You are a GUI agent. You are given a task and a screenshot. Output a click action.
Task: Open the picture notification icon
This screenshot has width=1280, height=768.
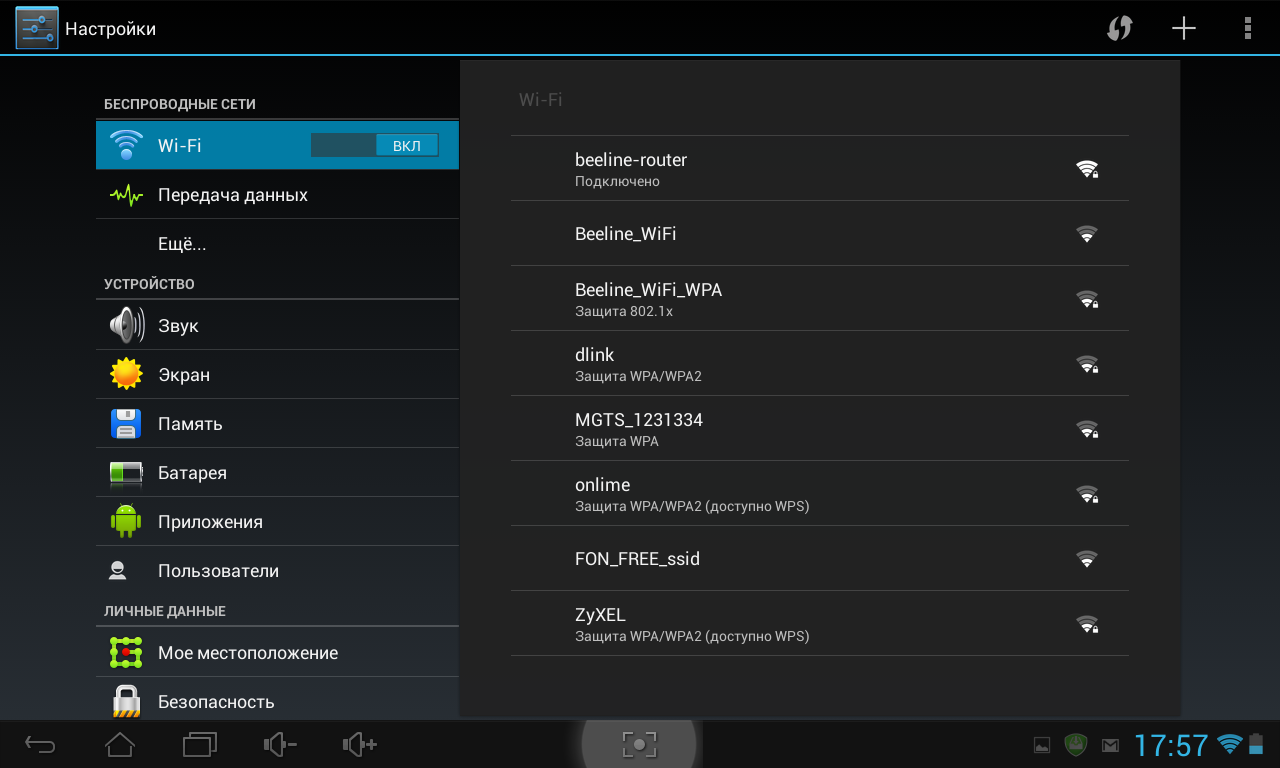tap(1042, 745)
